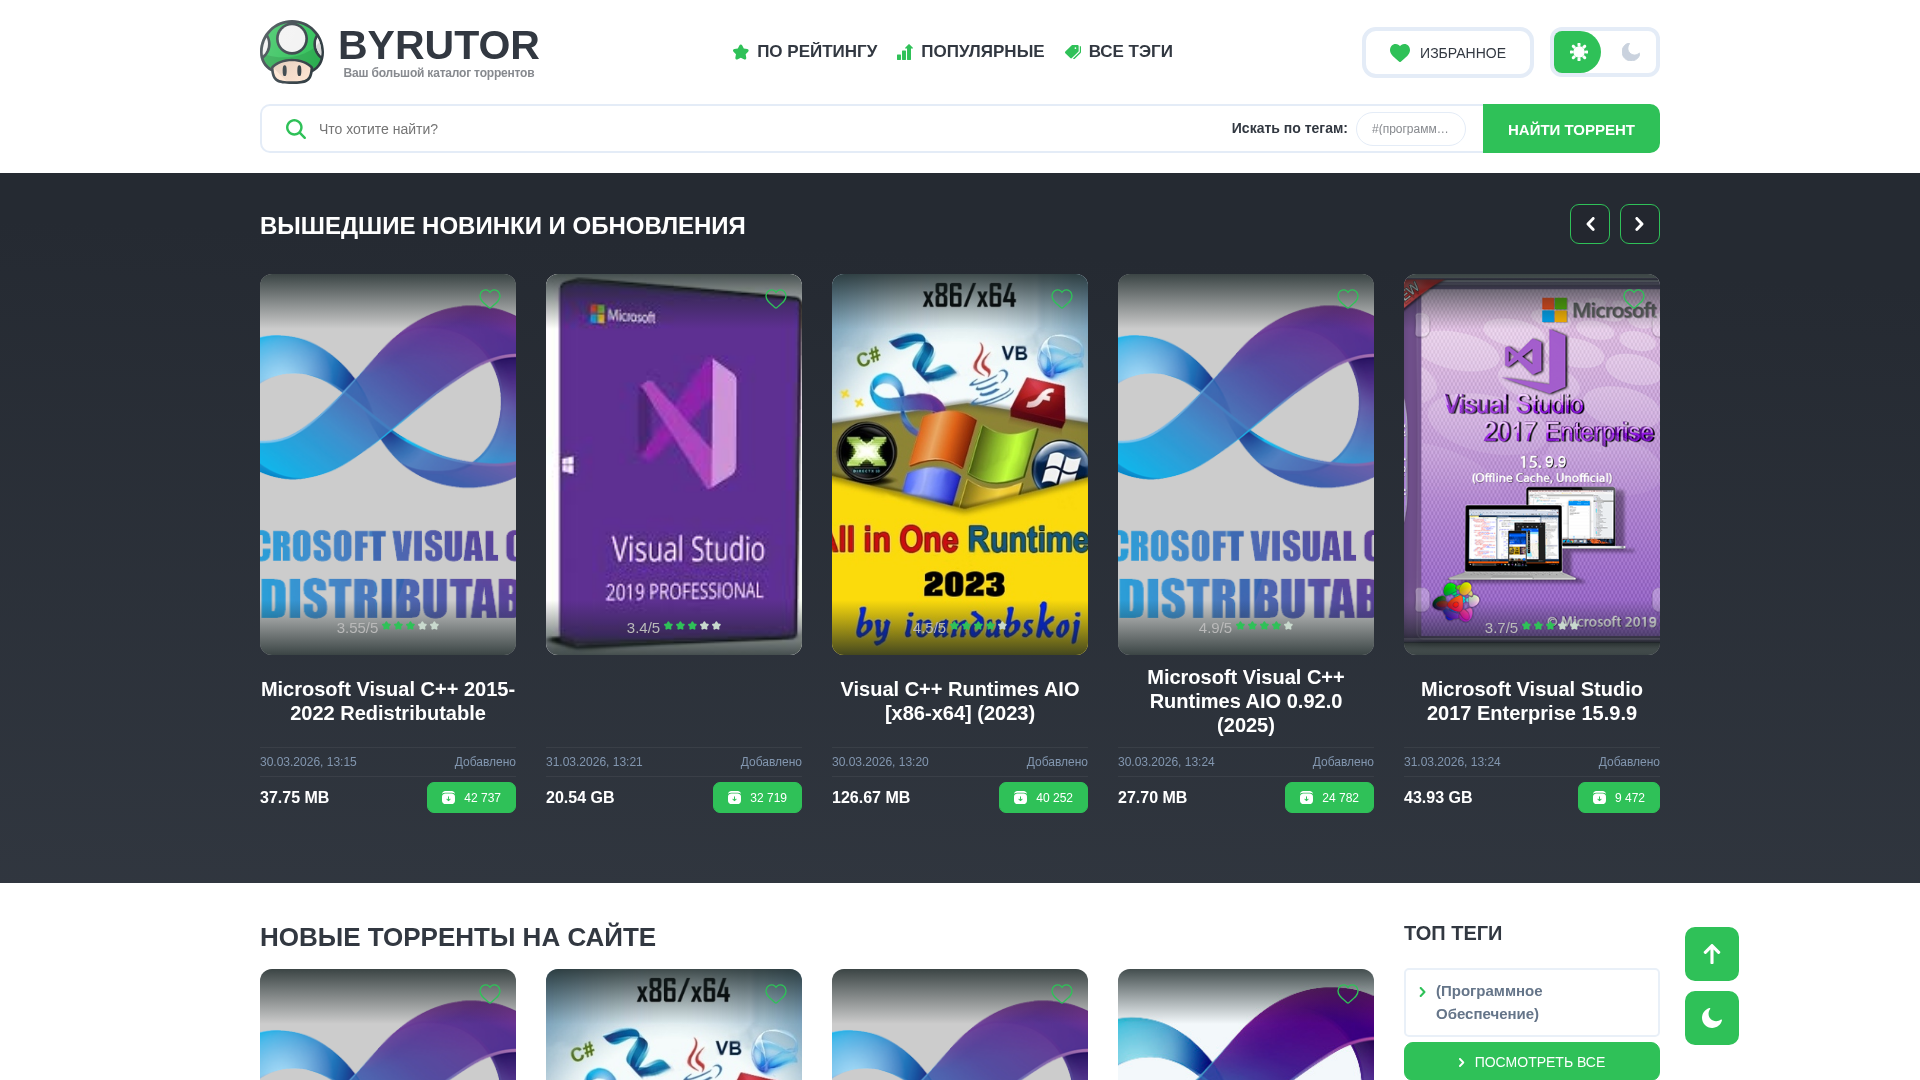Click the BYRUTOR mushroom logo
The image size is (1920, 1080).
(292, 52)
